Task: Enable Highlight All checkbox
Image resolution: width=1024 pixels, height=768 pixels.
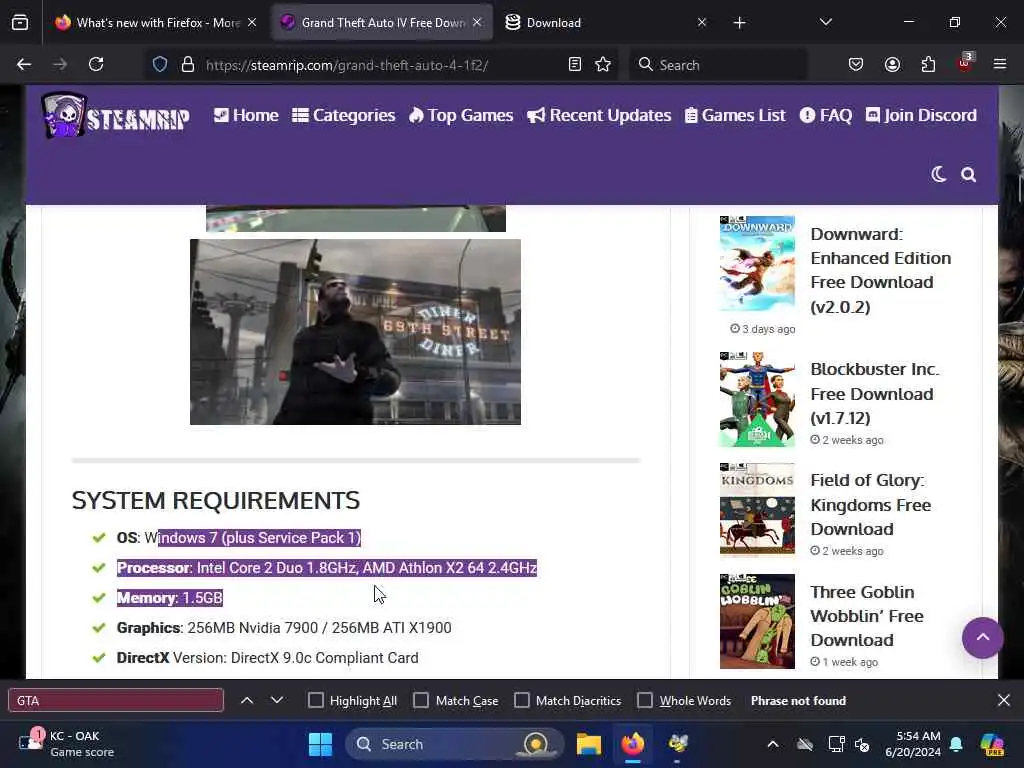Action: [x=316, y=700]
